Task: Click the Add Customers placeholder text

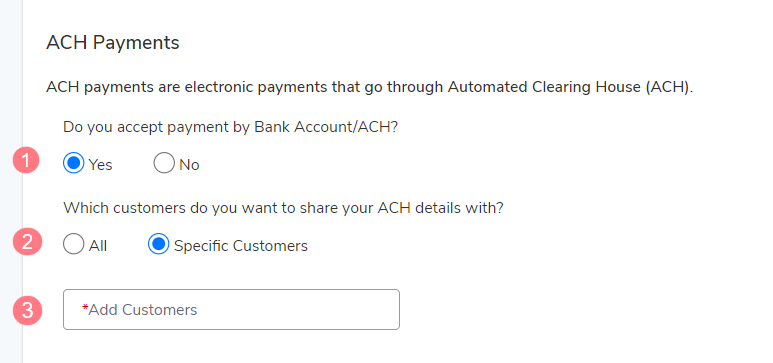Action: click(142, 310)
